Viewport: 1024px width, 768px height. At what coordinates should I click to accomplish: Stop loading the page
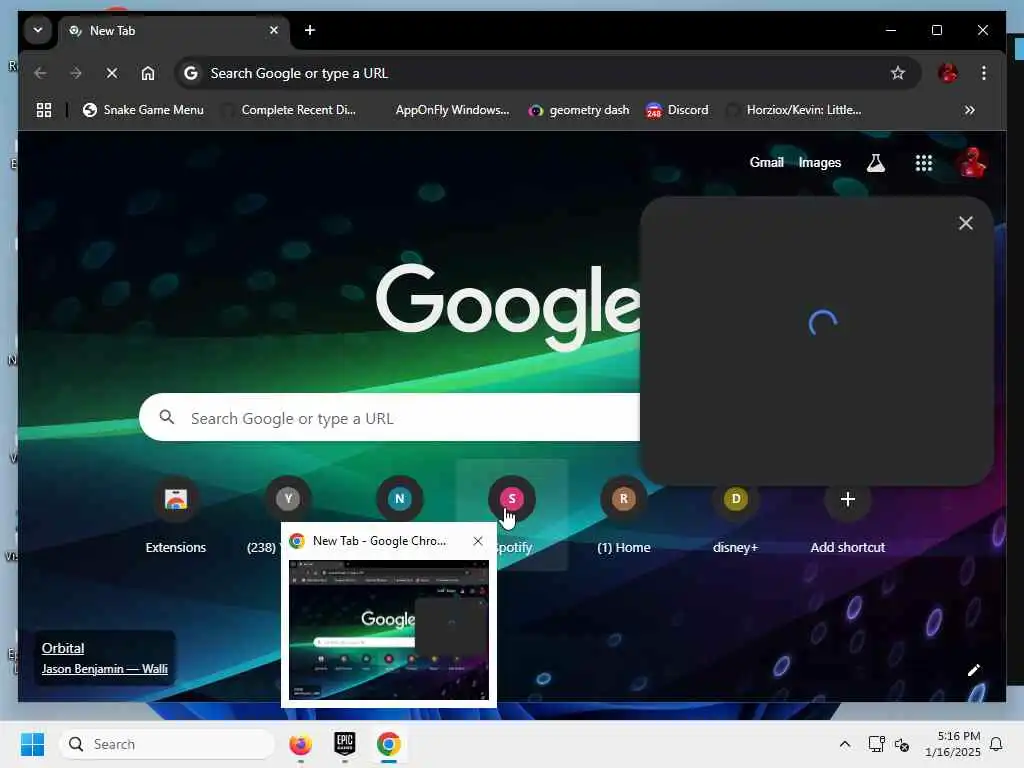click(x=112, y=73)
